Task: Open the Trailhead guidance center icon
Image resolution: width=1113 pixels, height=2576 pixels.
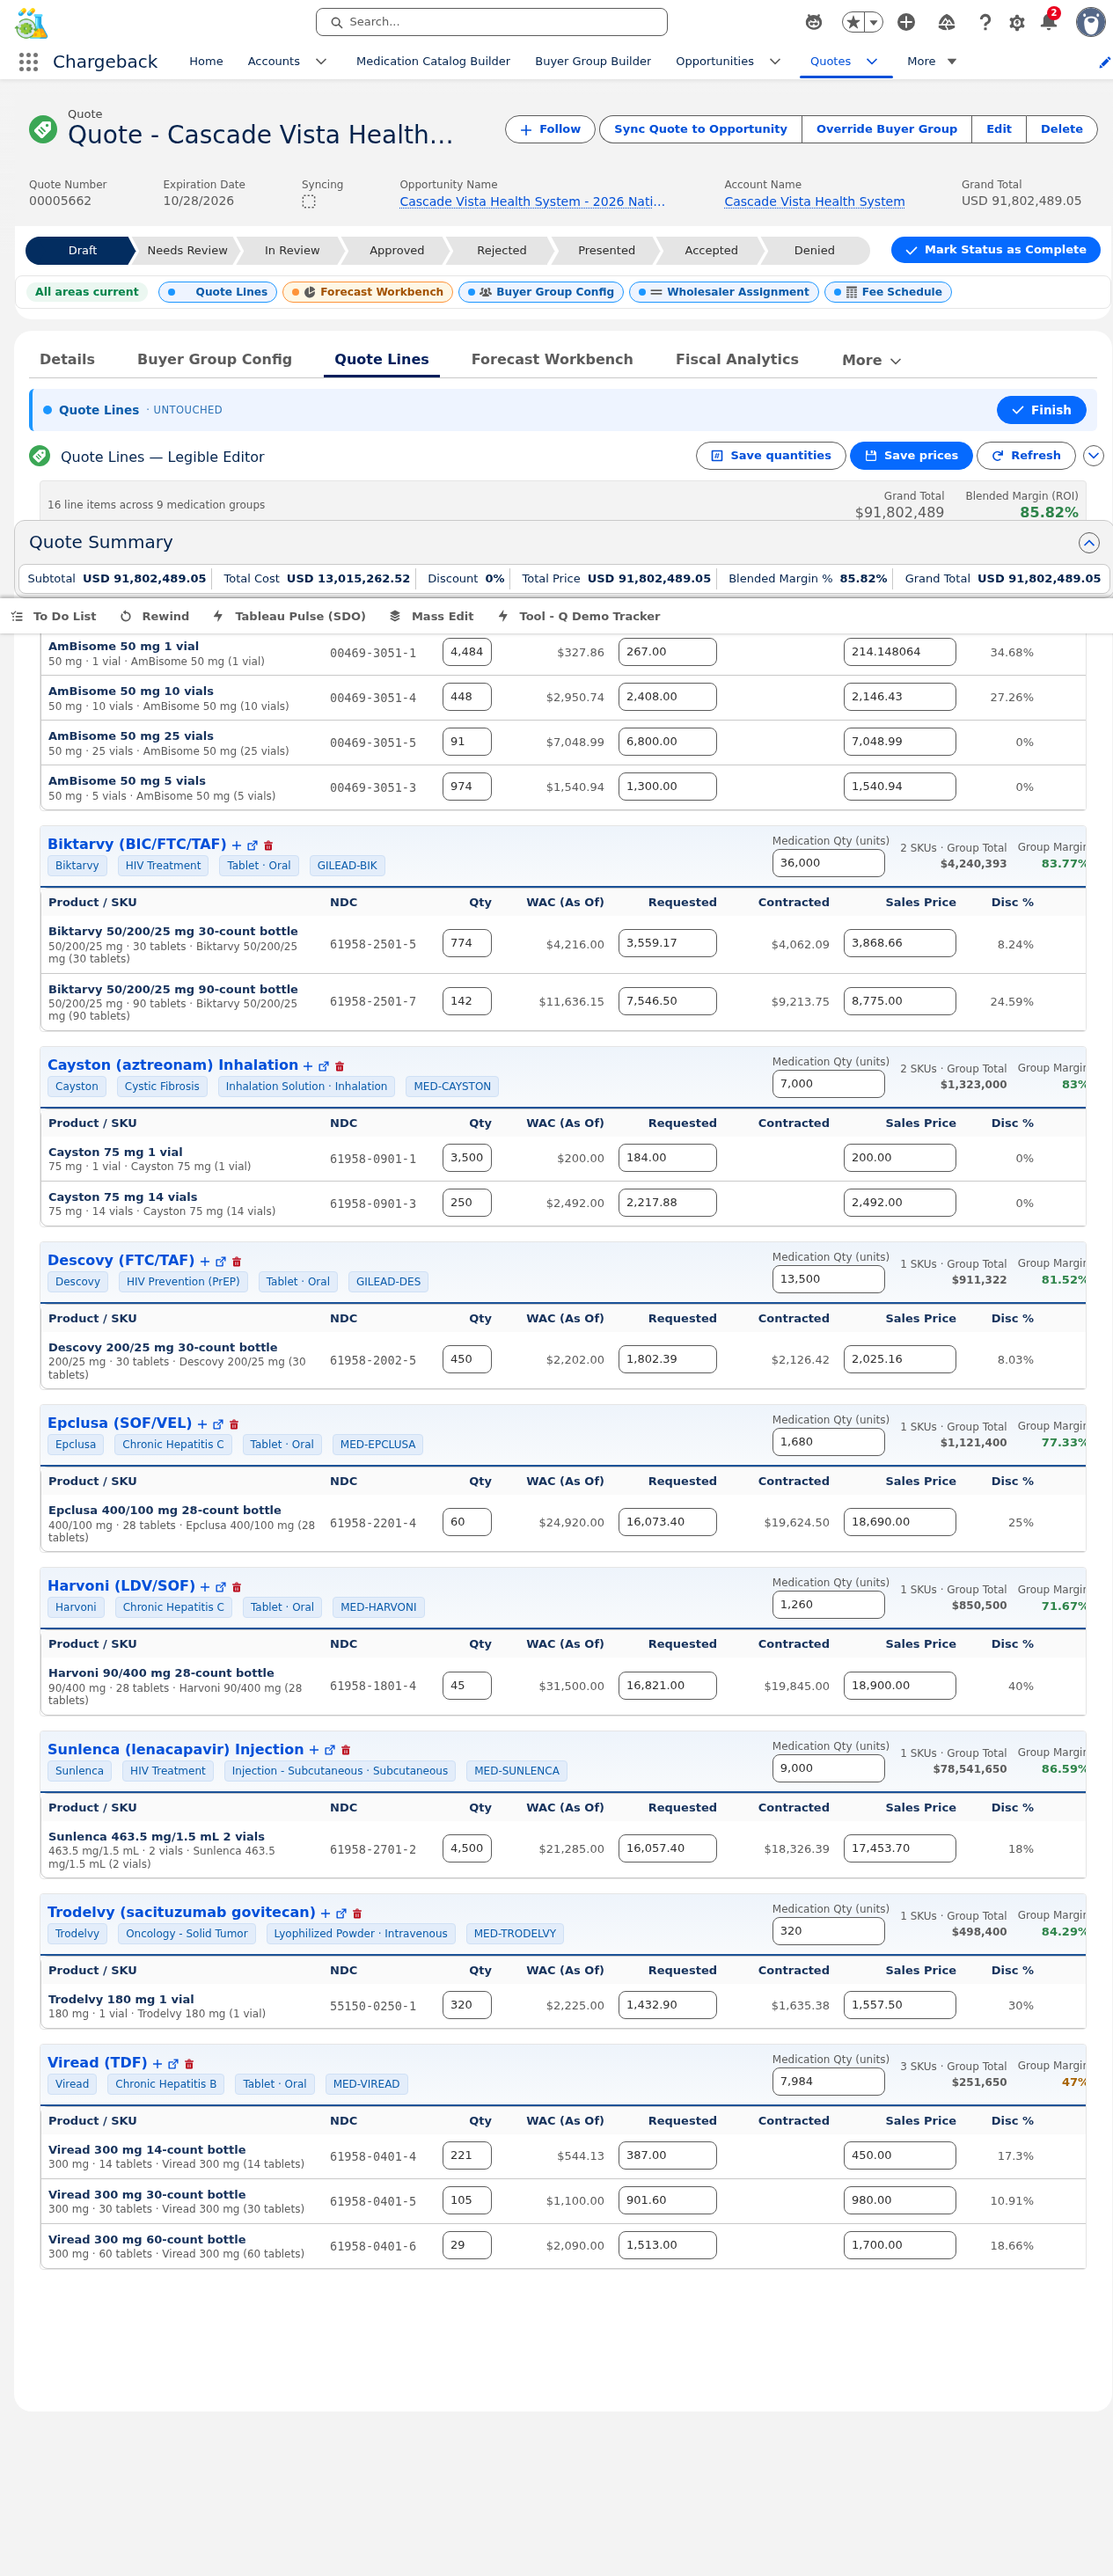Action: (x=946, y=22)
